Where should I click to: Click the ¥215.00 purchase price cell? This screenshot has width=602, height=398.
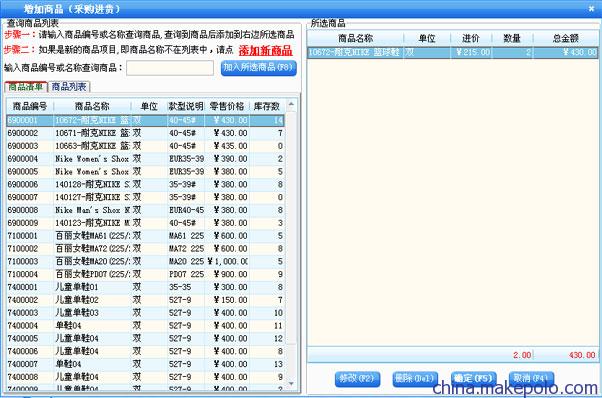pos(471,52)
